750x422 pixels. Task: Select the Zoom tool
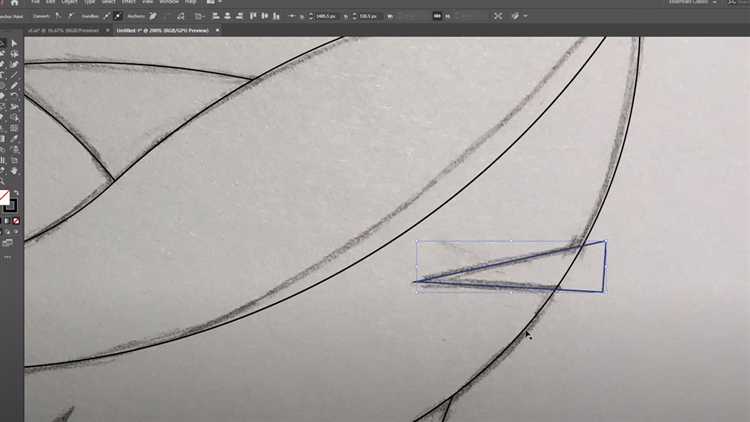pyautogui.click(x=2, y=181)
